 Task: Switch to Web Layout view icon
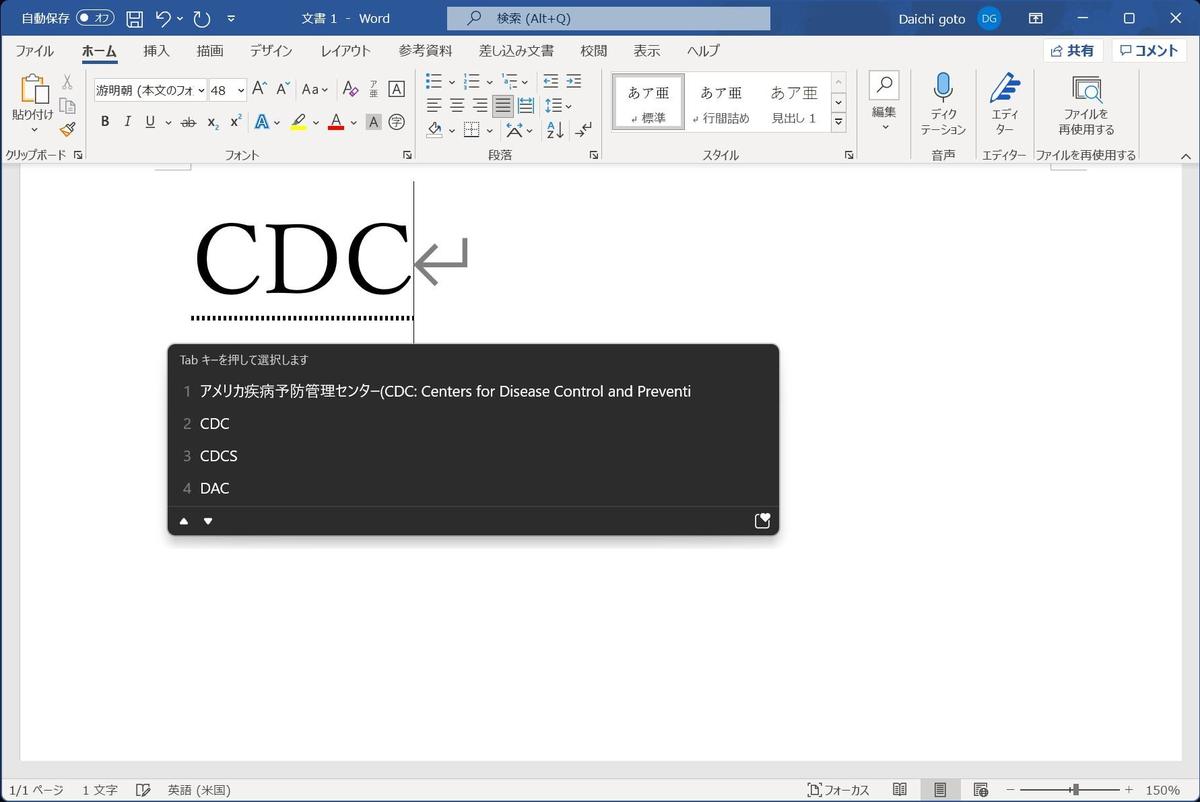980,790
